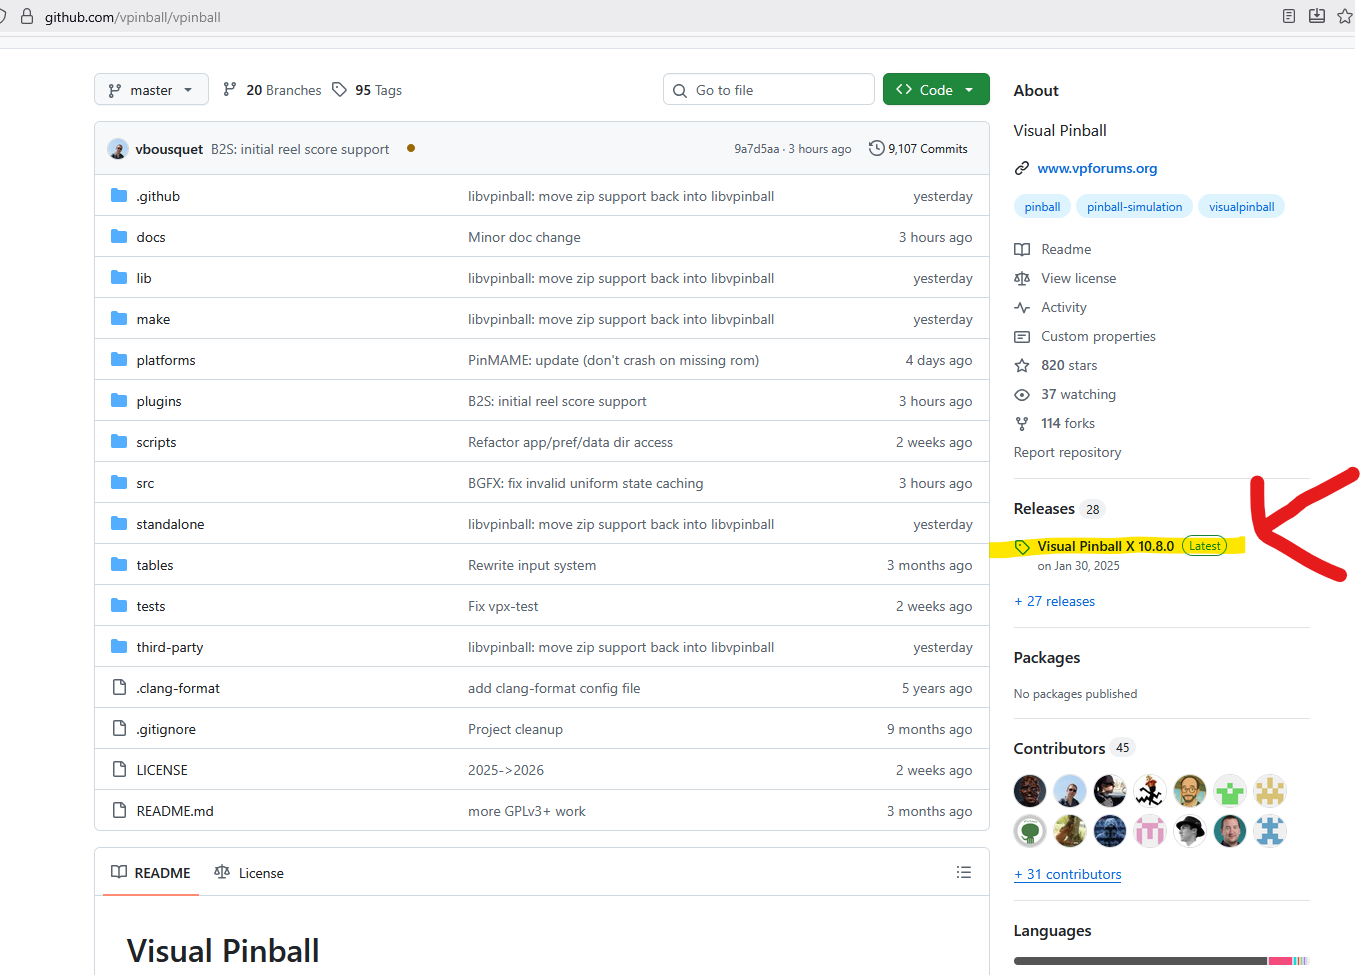
Task: Click the .gitignore file icon
Action: [x=119, y=729]
